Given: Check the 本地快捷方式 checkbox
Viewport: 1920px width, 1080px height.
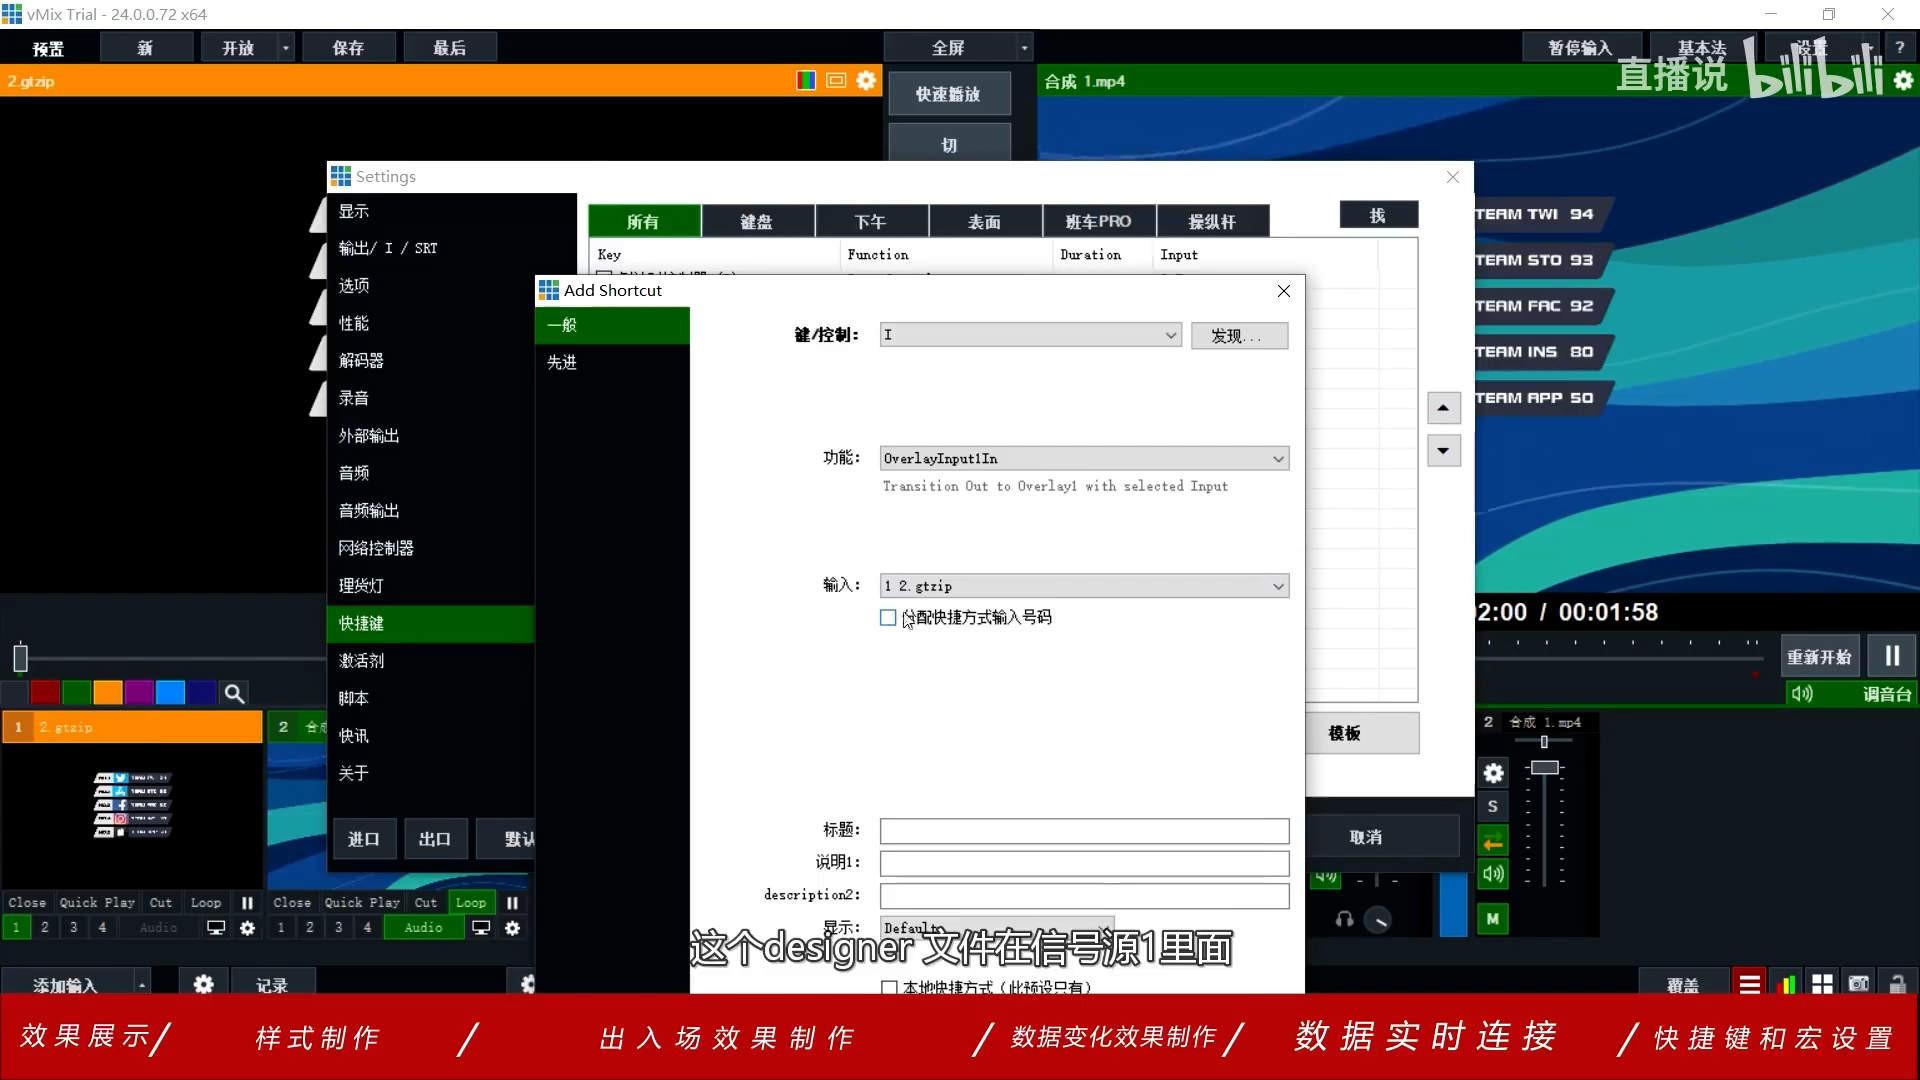Looking at the screenshot, I should click(x=889, y=987).
